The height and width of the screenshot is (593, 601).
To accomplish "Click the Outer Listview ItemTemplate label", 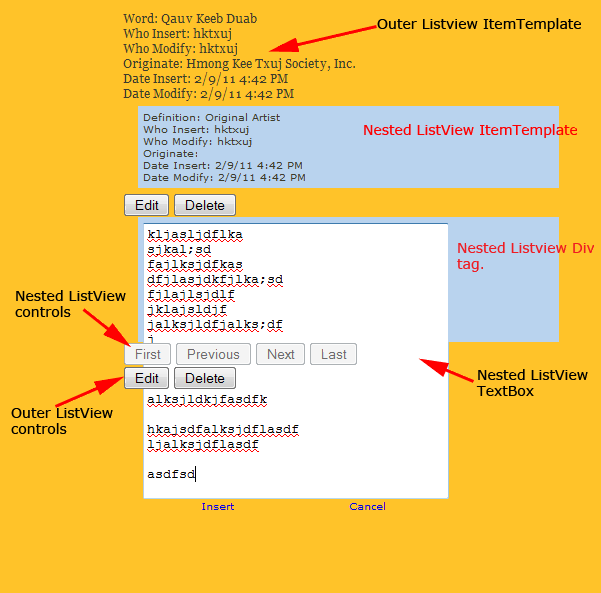I will click(x=478, y=24).
